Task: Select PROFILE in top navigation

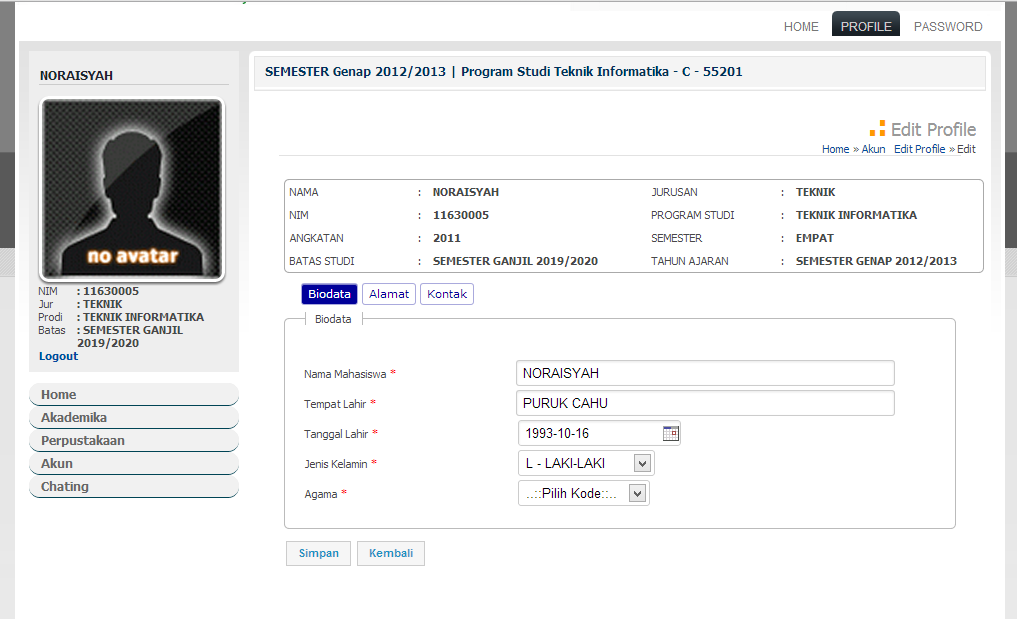Action: (865, 27)
